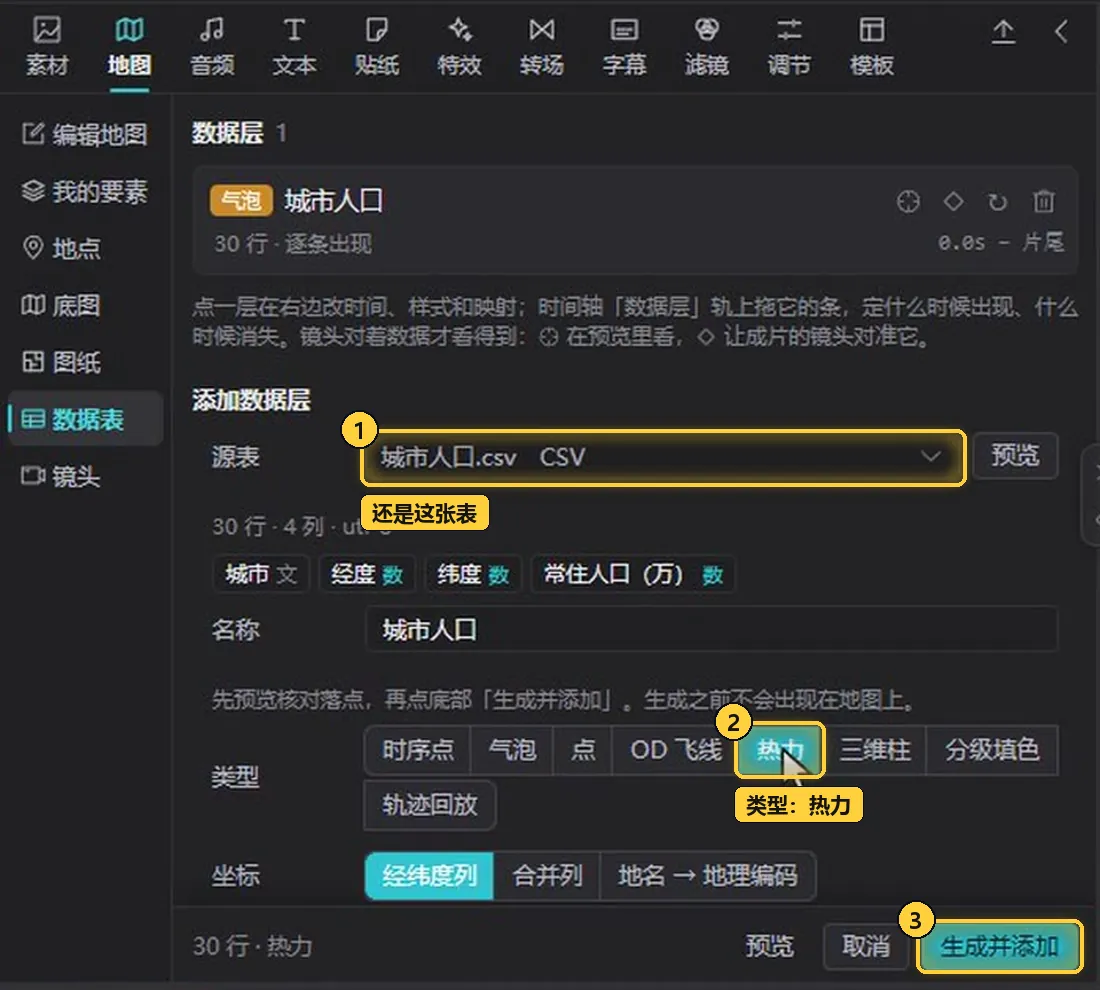Open the 转场 transitions tab

(542, 46)
